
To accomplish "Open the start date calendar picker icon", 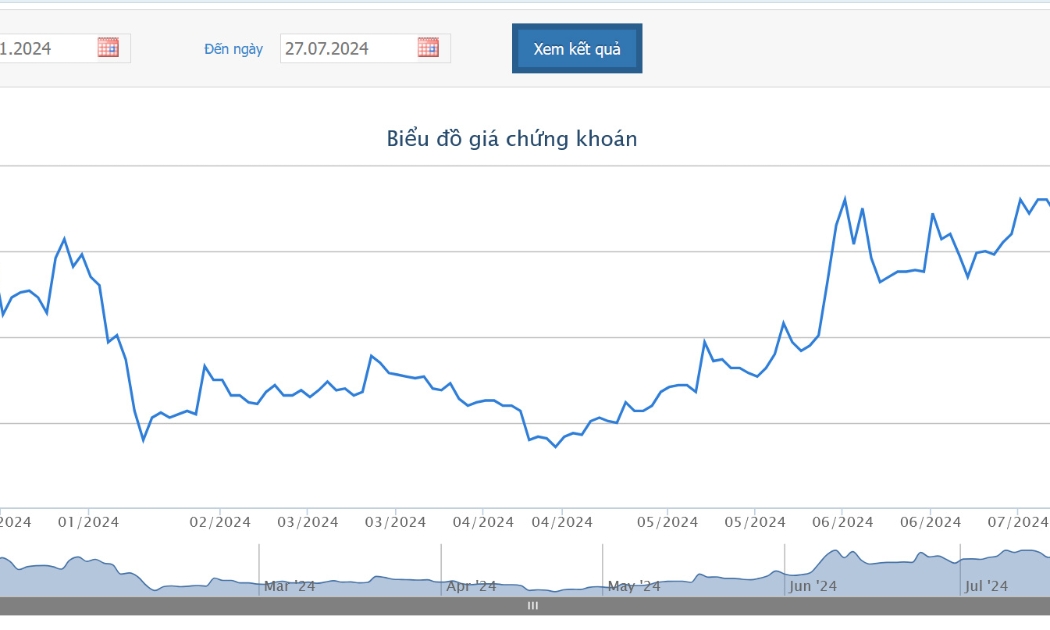I will point(108,48).
